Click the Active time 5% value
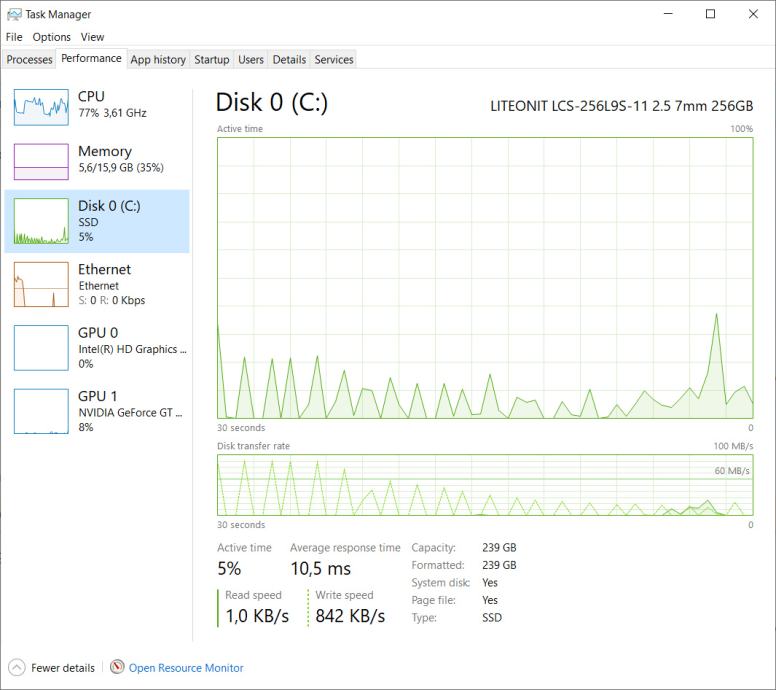 click(229, 568)
